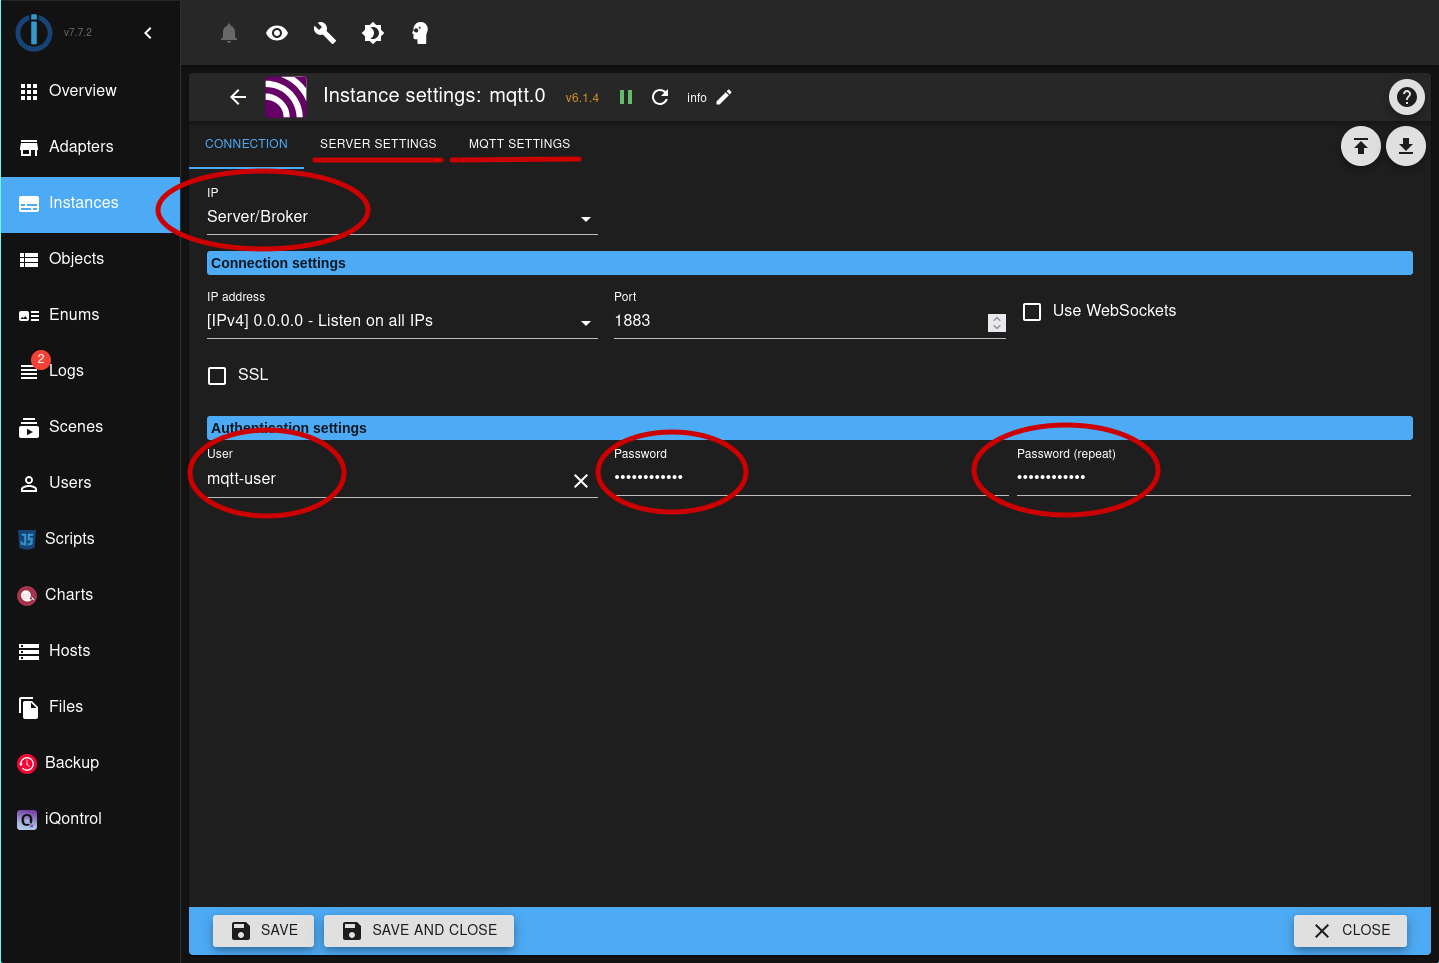Clear the User field with the X
This screenshot has height=963, width=1439.
[x=581, y=480]
